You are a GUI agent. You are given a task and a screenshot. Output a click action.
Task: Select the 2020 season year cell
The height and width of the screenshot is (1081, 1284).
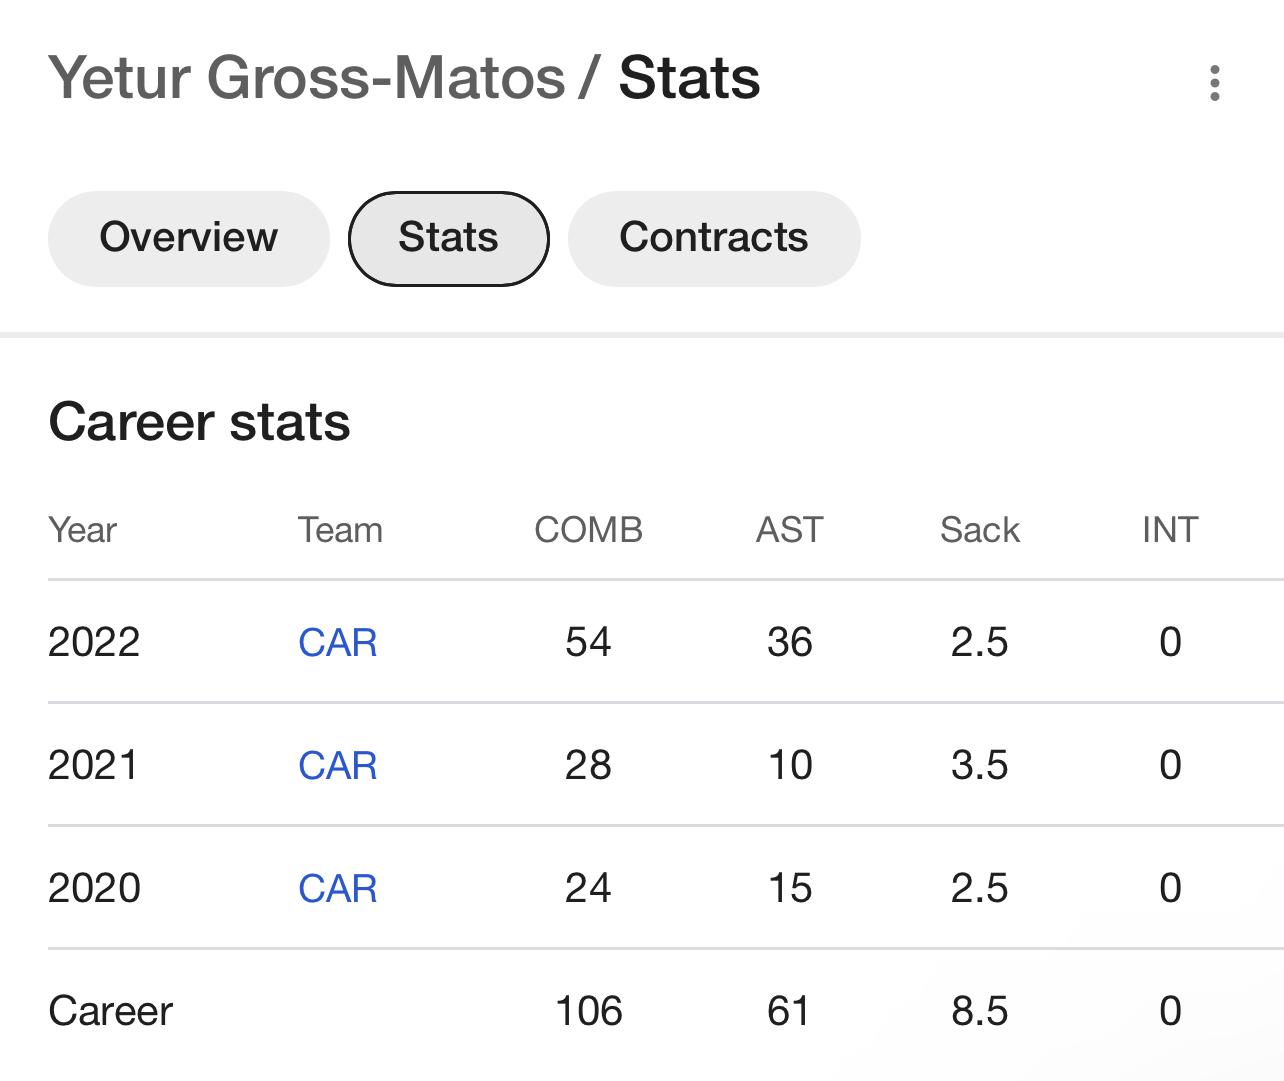click(94, 888)
